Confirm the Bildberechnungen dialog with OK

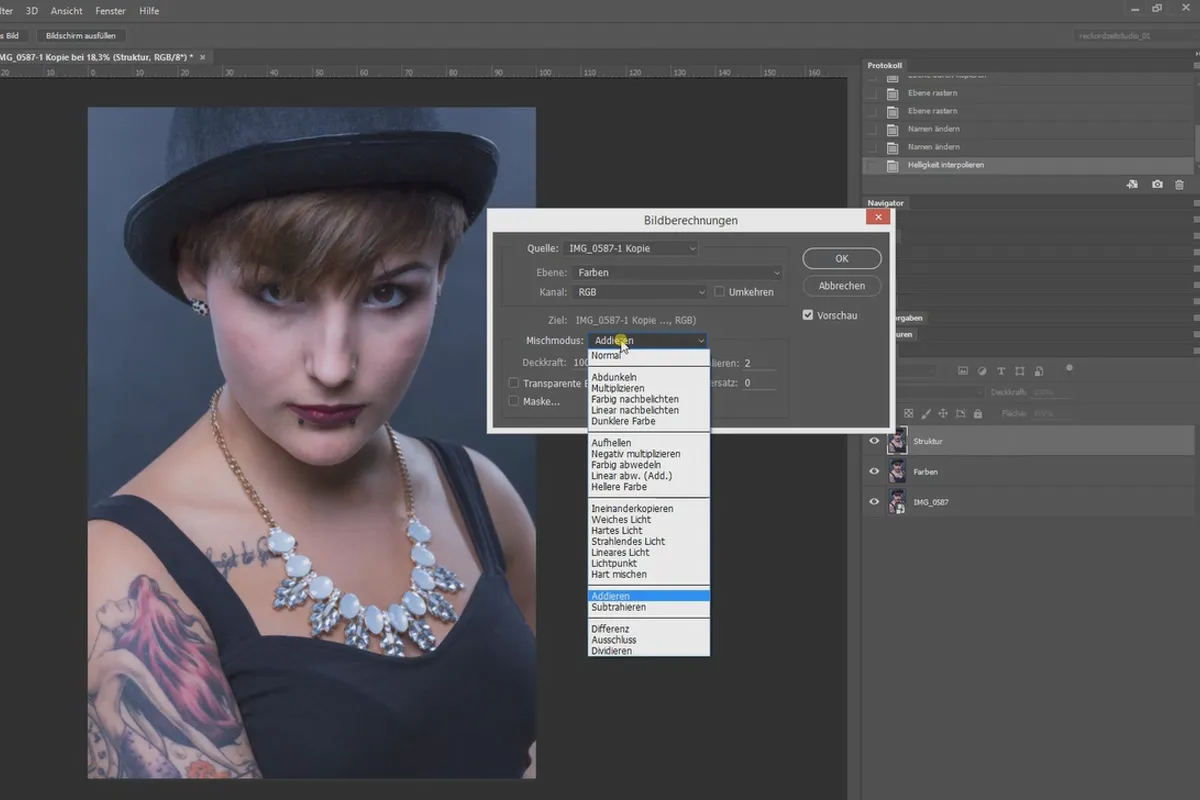coord(842,258)
